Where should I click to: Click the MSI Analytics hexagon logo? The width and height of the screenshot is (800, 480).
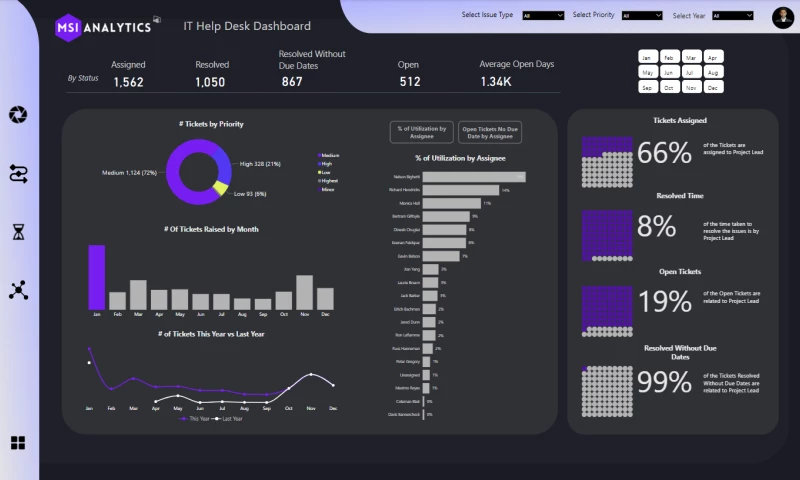[x=67, y=28]
